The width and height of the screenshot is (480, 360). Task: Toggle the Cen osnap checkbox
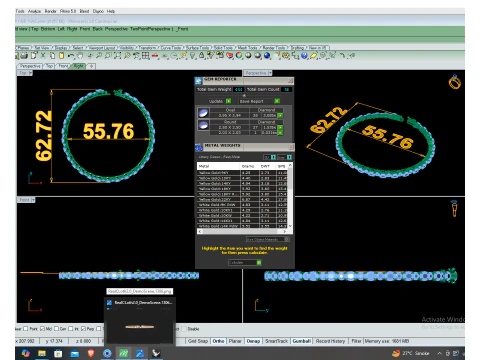pyautogui.click(x=56, y=329)
